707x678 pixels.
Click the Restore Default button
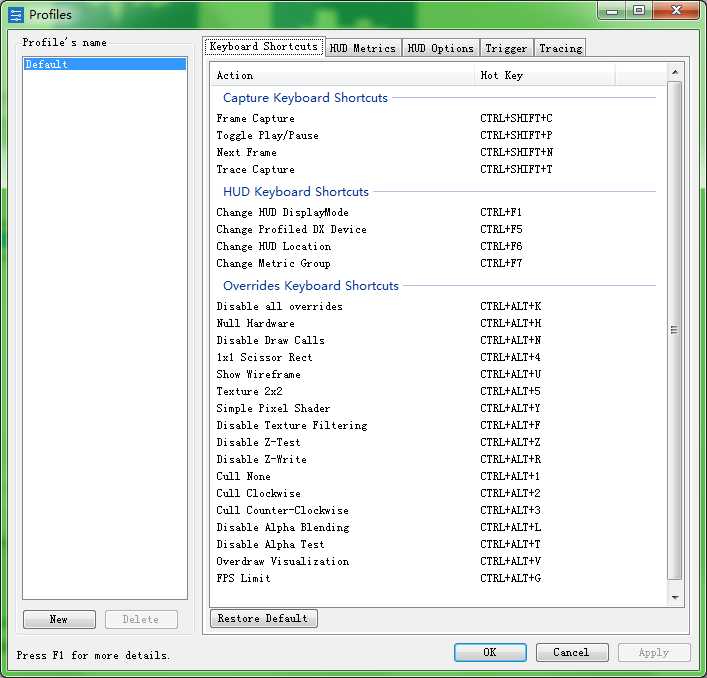pyautogui.click(x=264, y=618)
